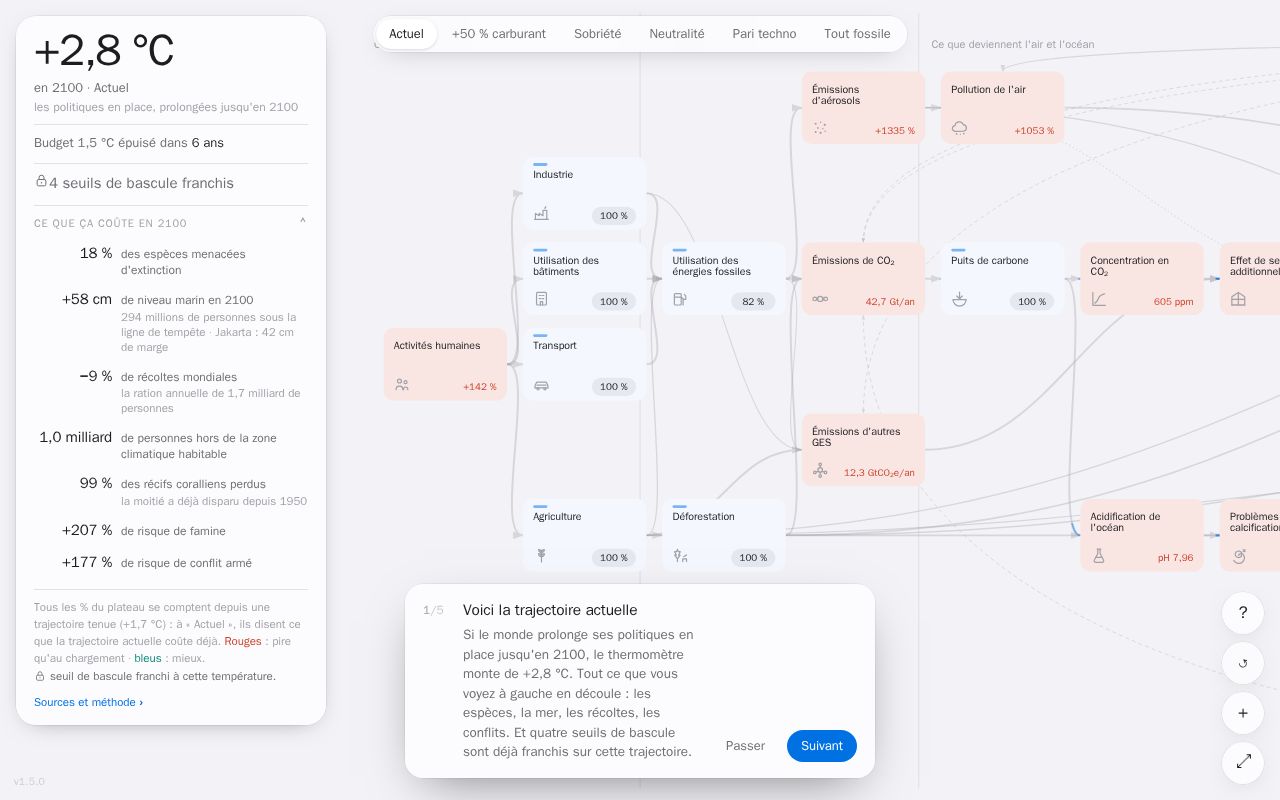Click the cloud icon in Pollution de l'air
This screenshot has width=1280, height=800.
coord(959,128)
